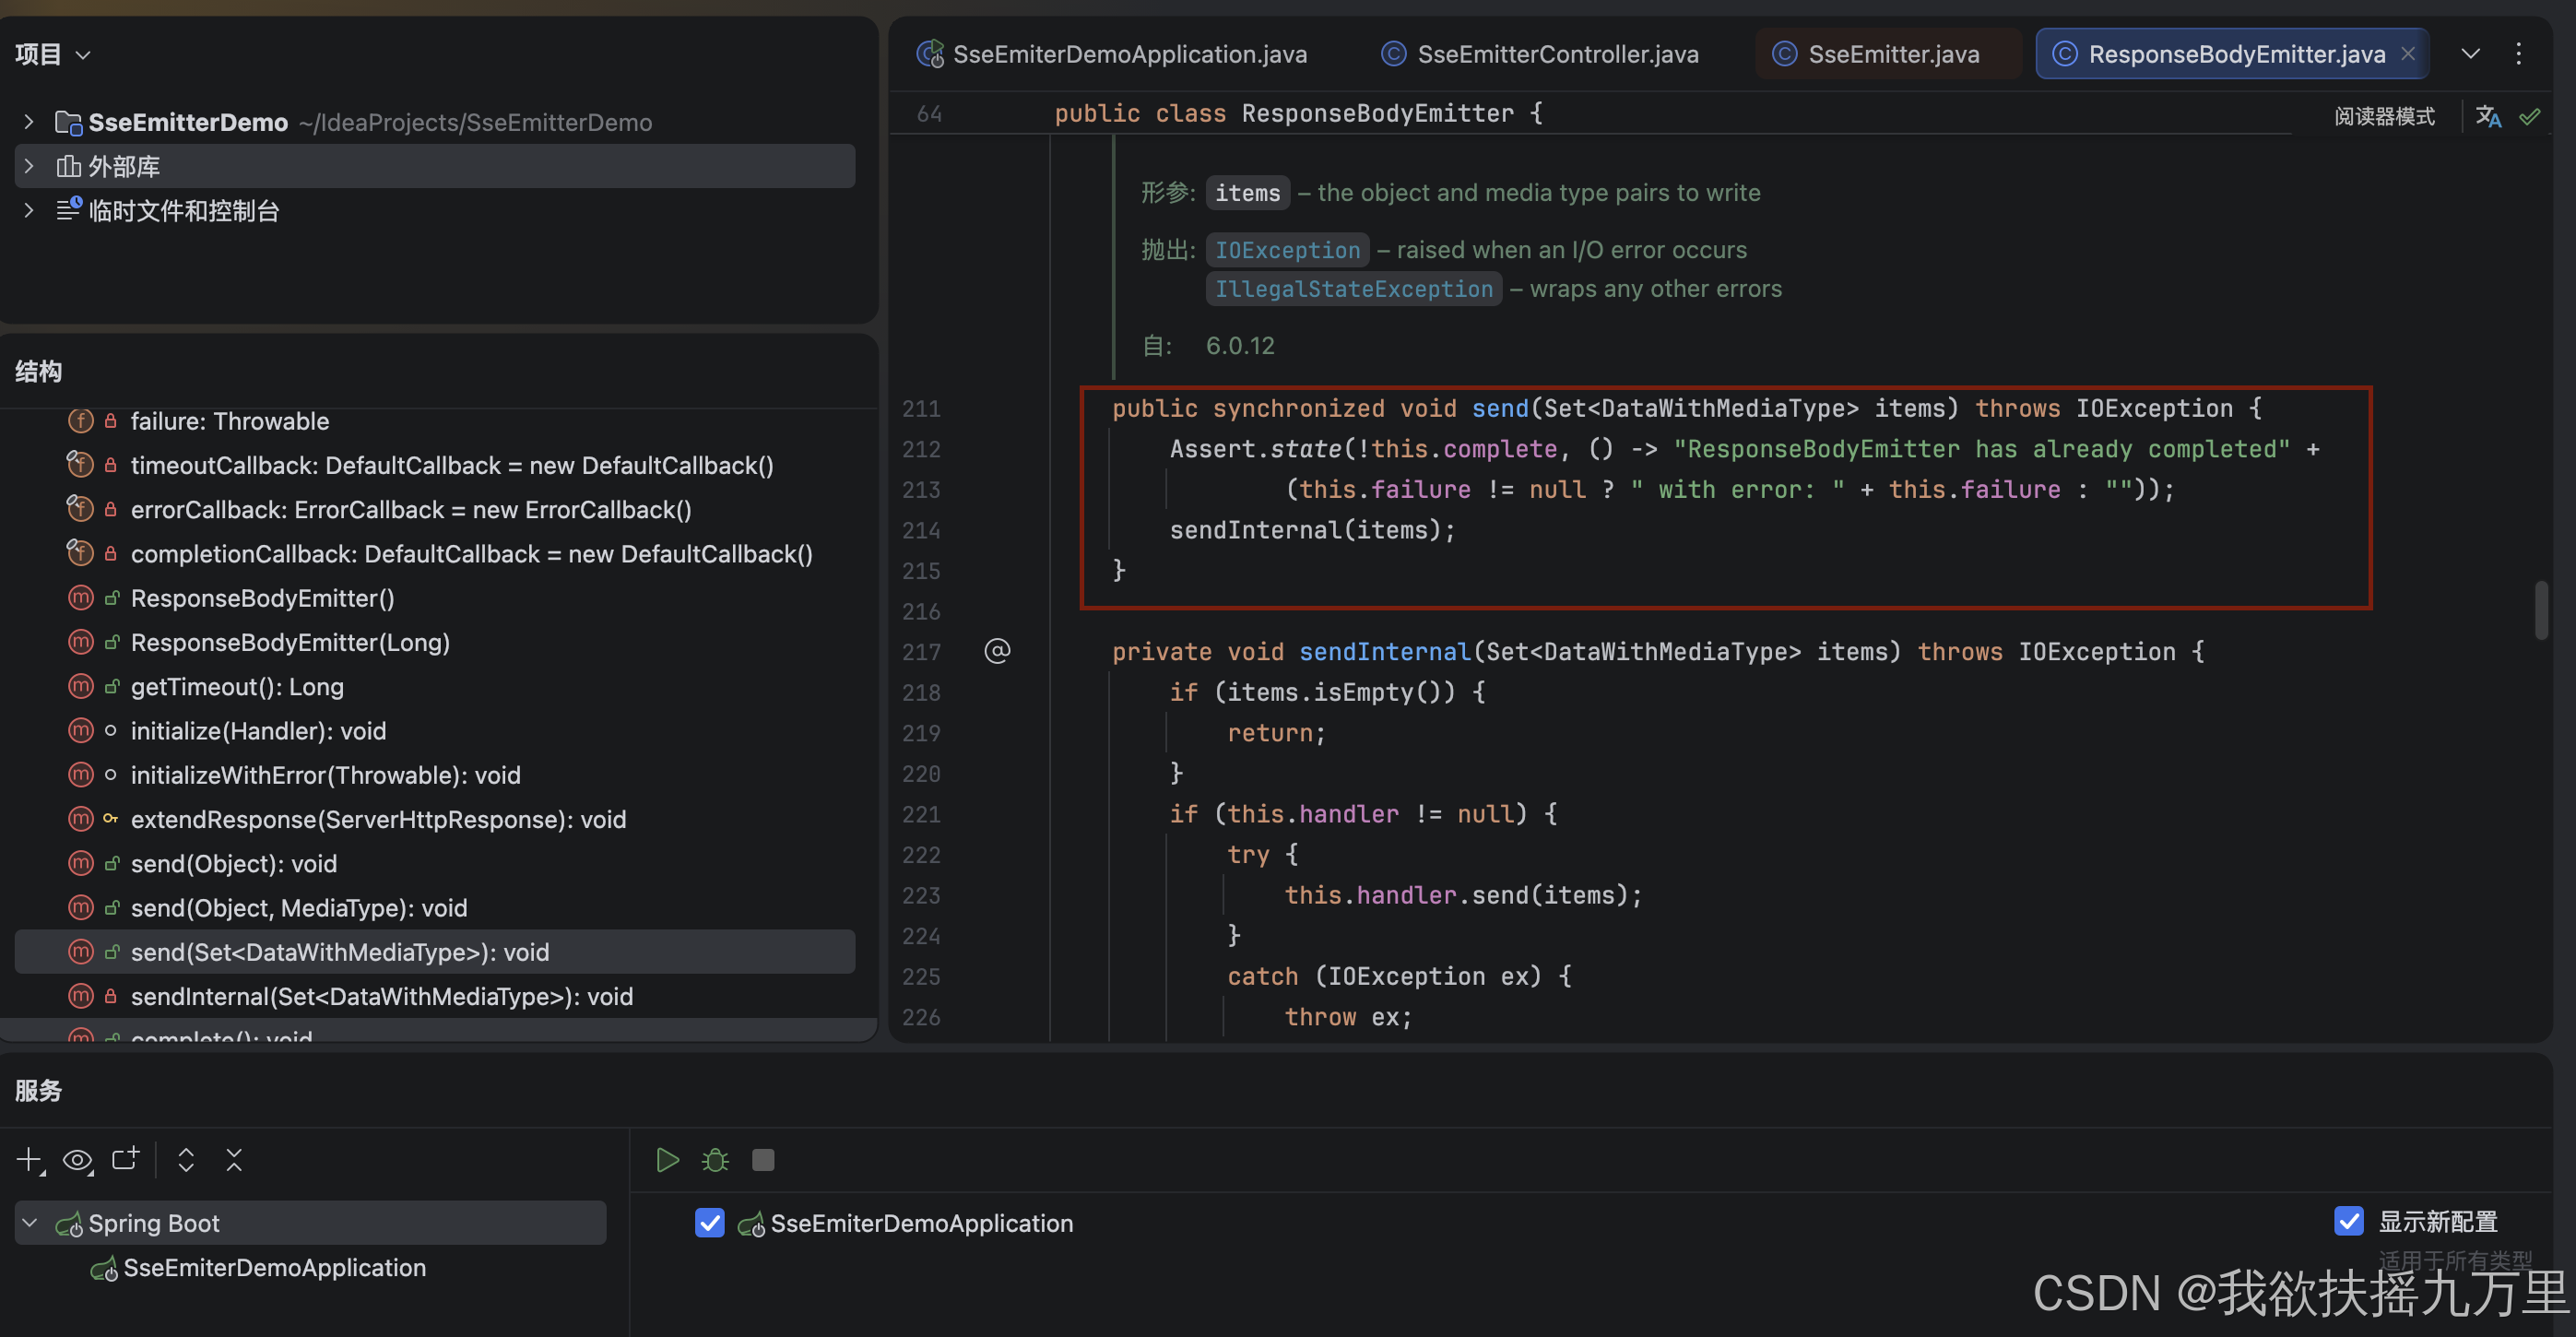2576x1337 pixels.
Task: Click the SseEmiterDemoApplication run config icon
Action: pyautogui.click(x=751, y=1223)
